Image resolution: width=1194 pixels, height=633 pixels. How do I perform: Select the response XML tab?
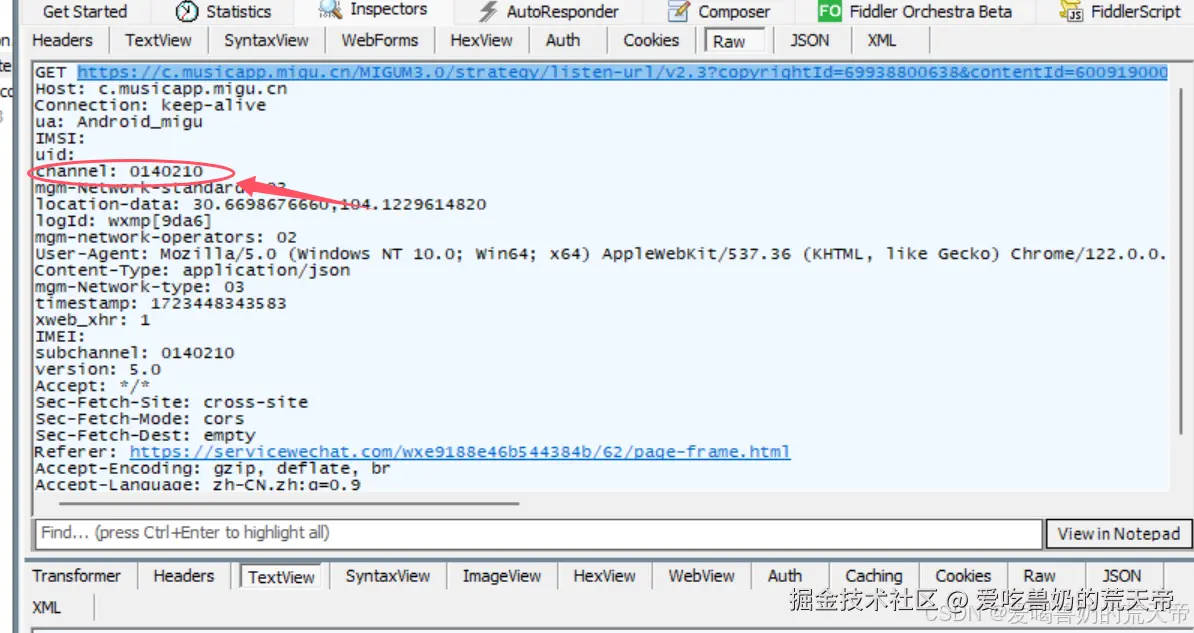point(46,608)
